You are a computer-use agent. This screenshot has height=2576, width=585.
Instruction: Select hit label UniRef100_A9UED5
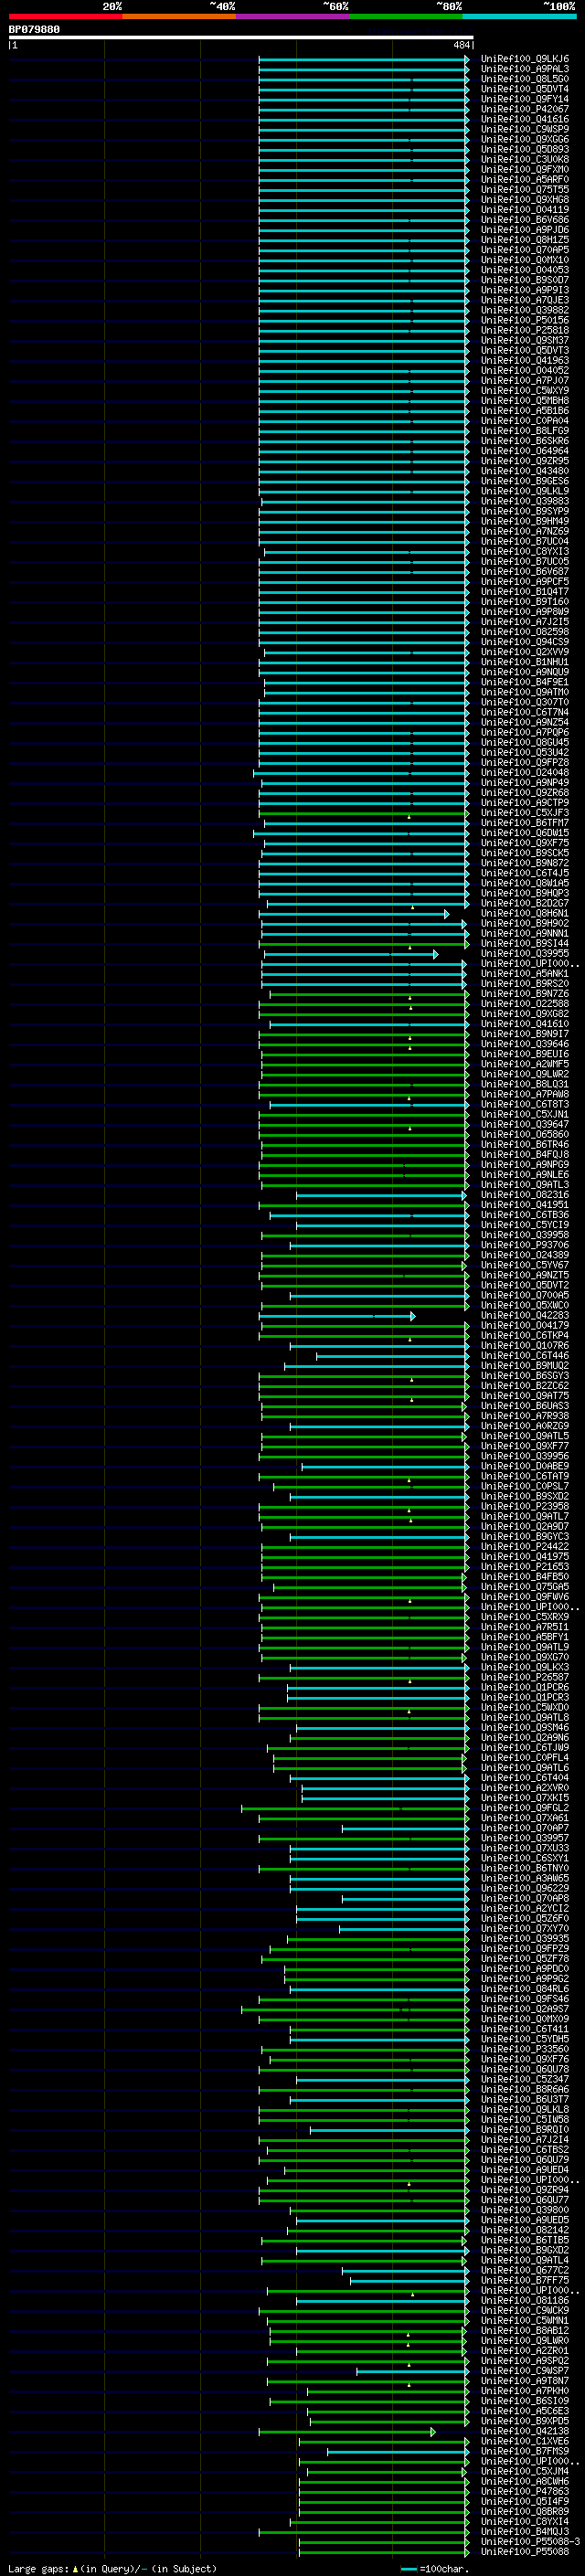(525, 2220)
